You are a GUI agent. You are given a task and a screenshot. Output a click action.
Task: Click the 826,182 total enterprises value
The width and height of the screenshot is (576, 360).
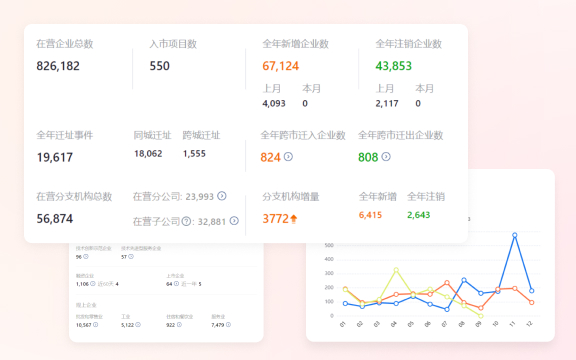[x=58, y=66]
